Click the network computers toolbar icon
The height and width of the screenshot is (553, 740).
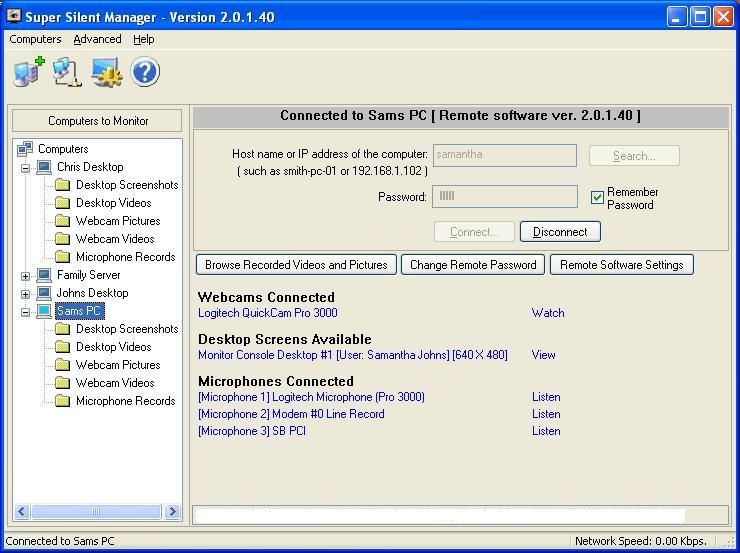pos(66,72)
